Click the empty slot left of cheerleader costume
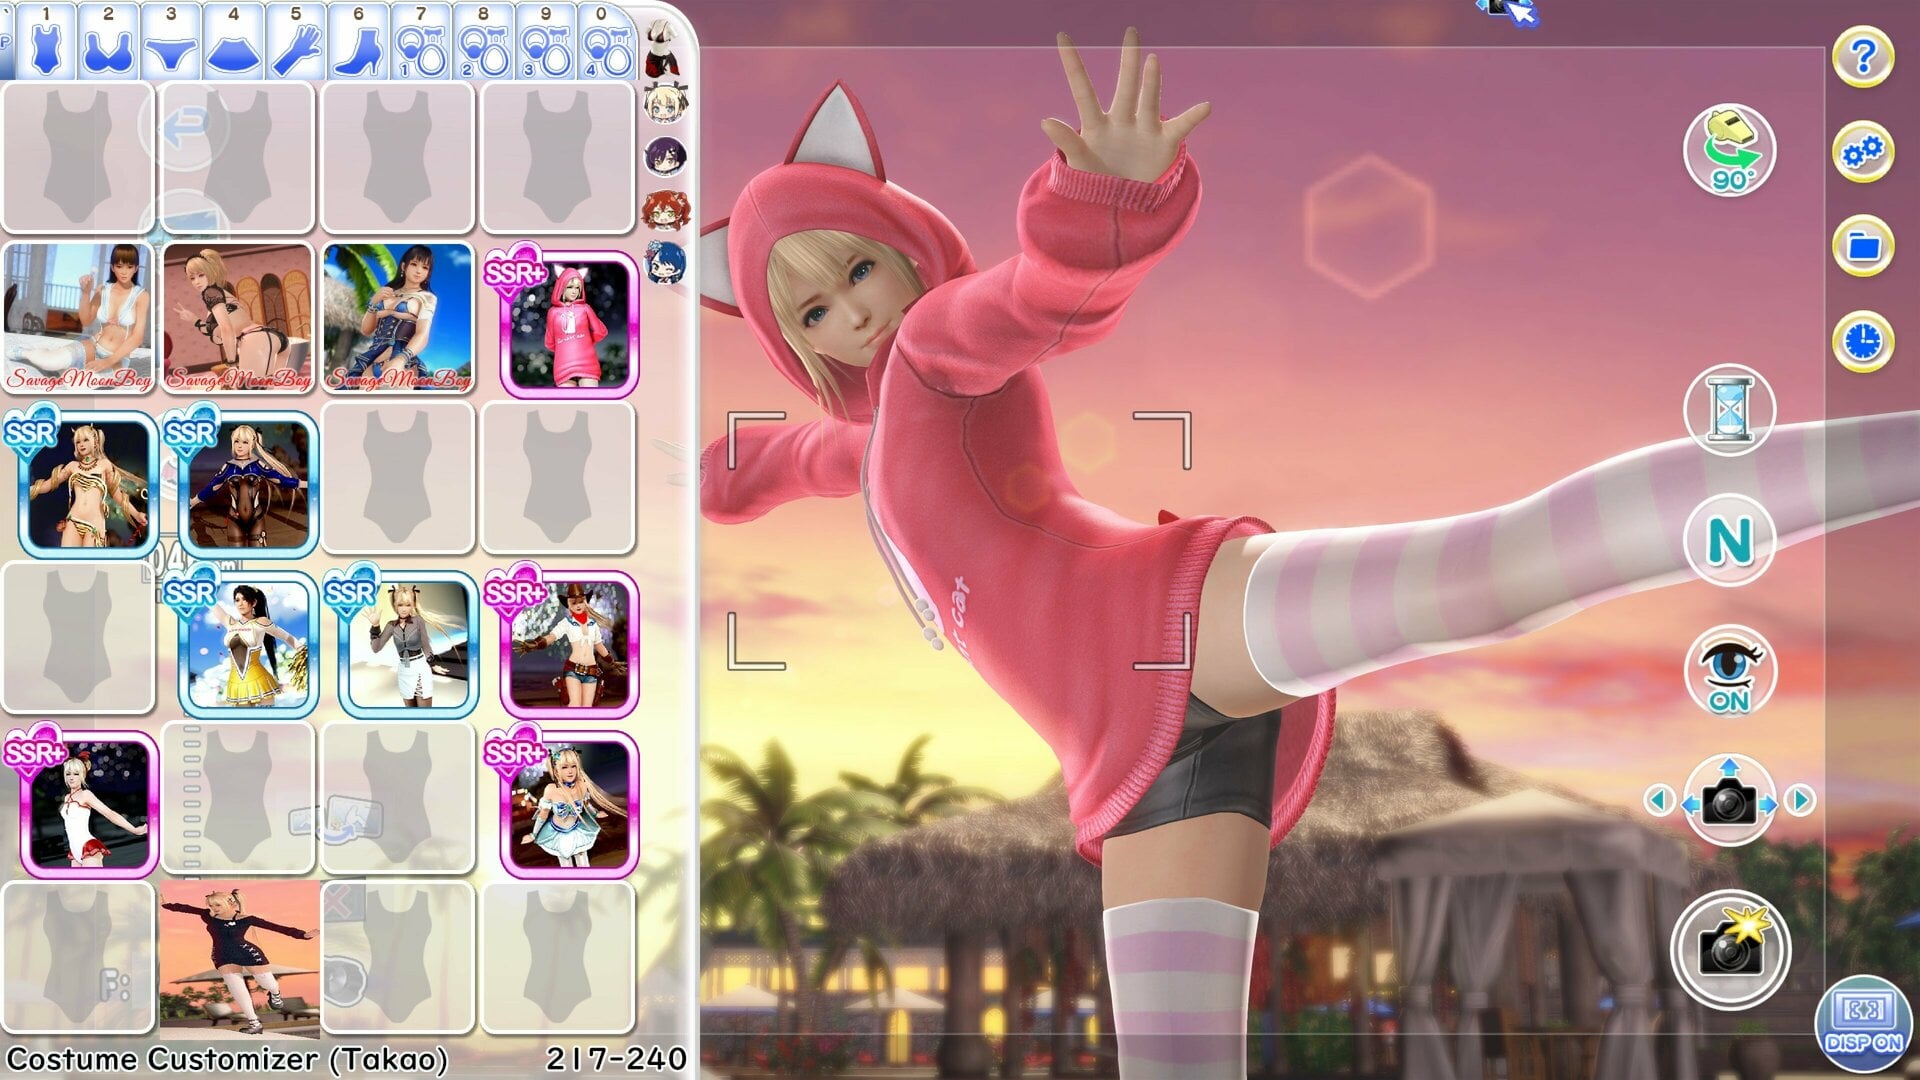This screenshot has width=1920, height=1080. click(79, 637)
